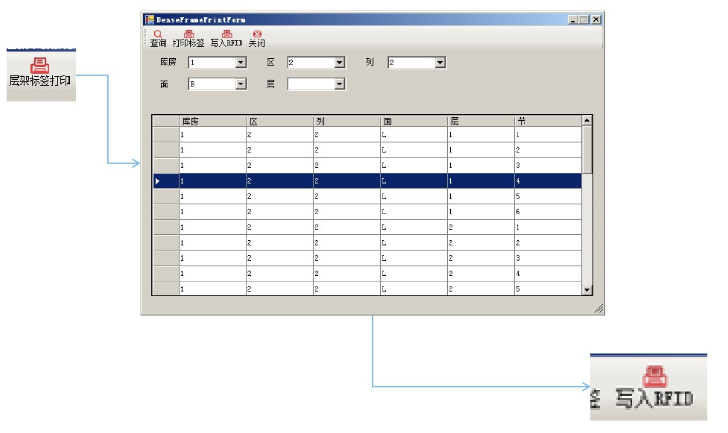Screen dimensions: 728x433
Task: Open the 列 dropdown list
Action: 439,63
